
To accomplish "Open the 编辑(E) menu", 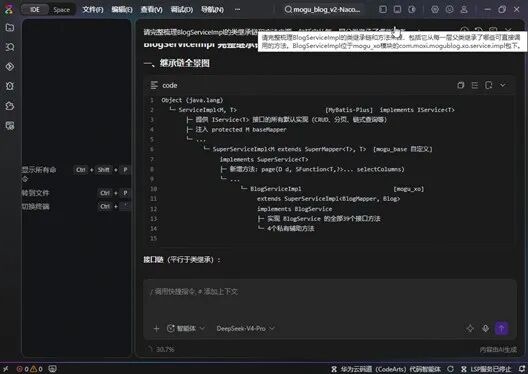I will [122, 10].
